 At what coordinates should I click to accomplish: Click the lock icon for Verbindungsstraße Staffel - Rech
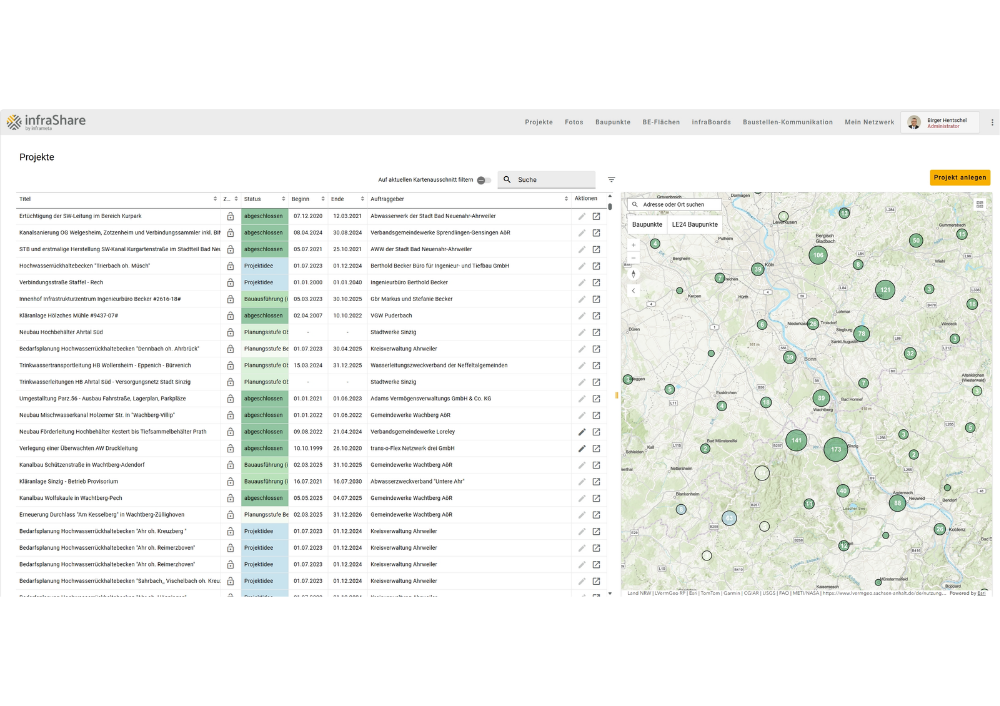230,283
